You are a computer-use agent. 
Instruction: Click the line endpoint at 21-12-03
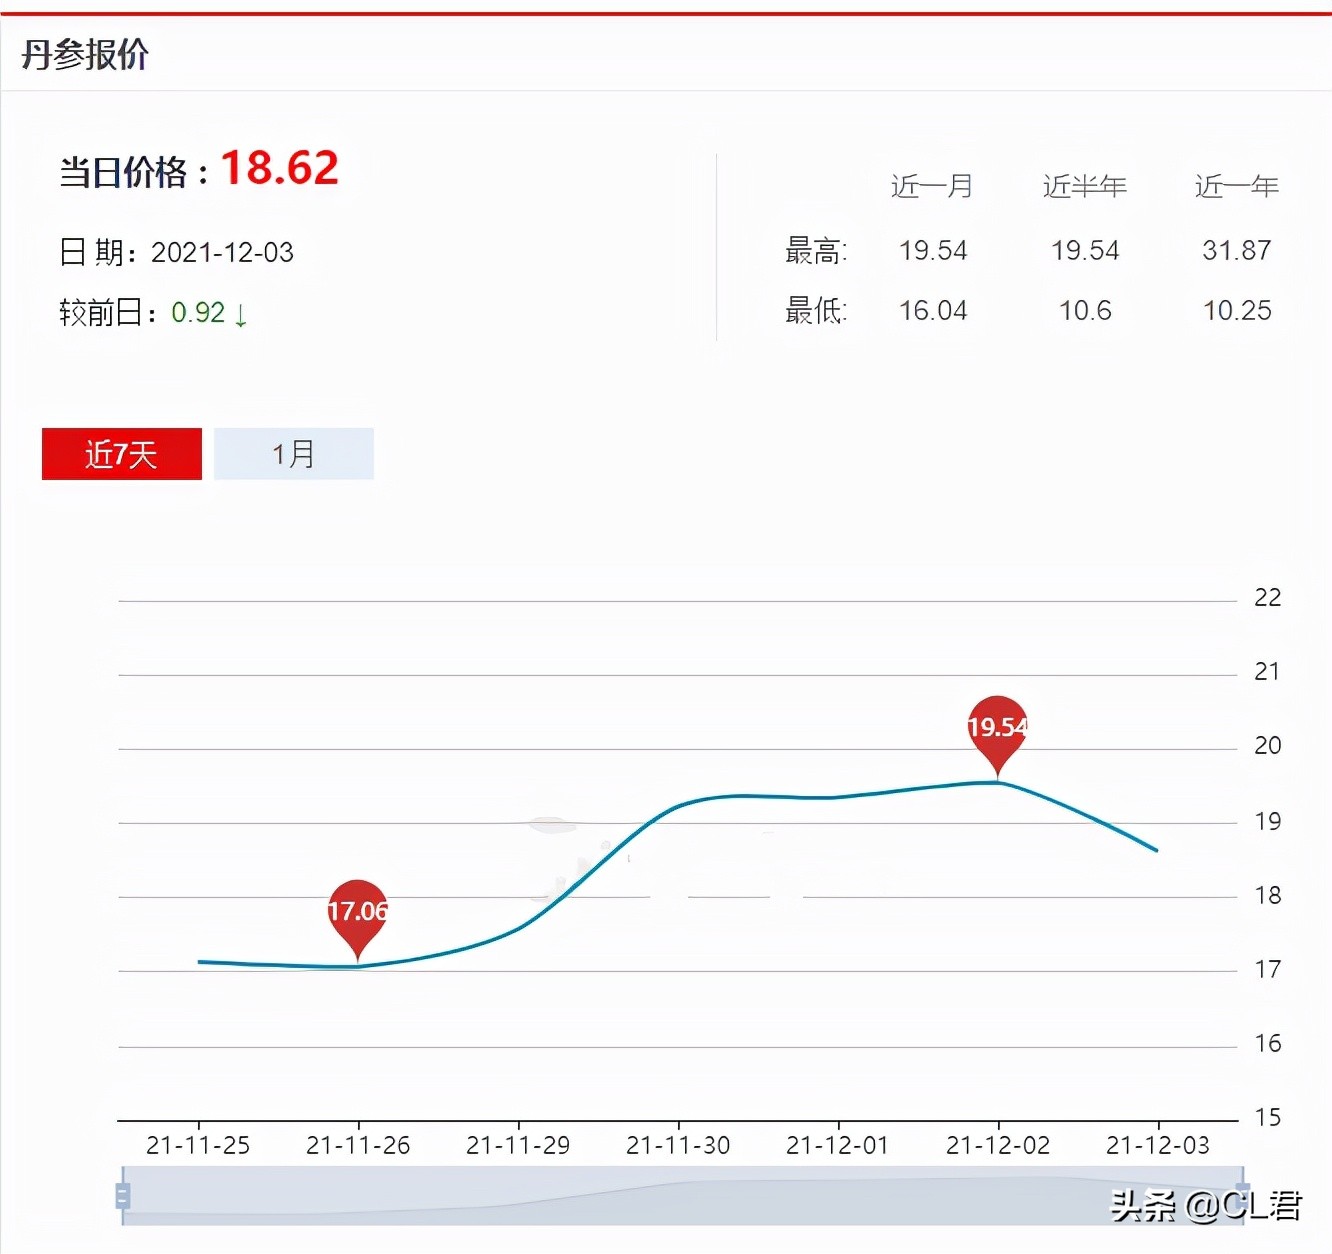click(1157, 850)
